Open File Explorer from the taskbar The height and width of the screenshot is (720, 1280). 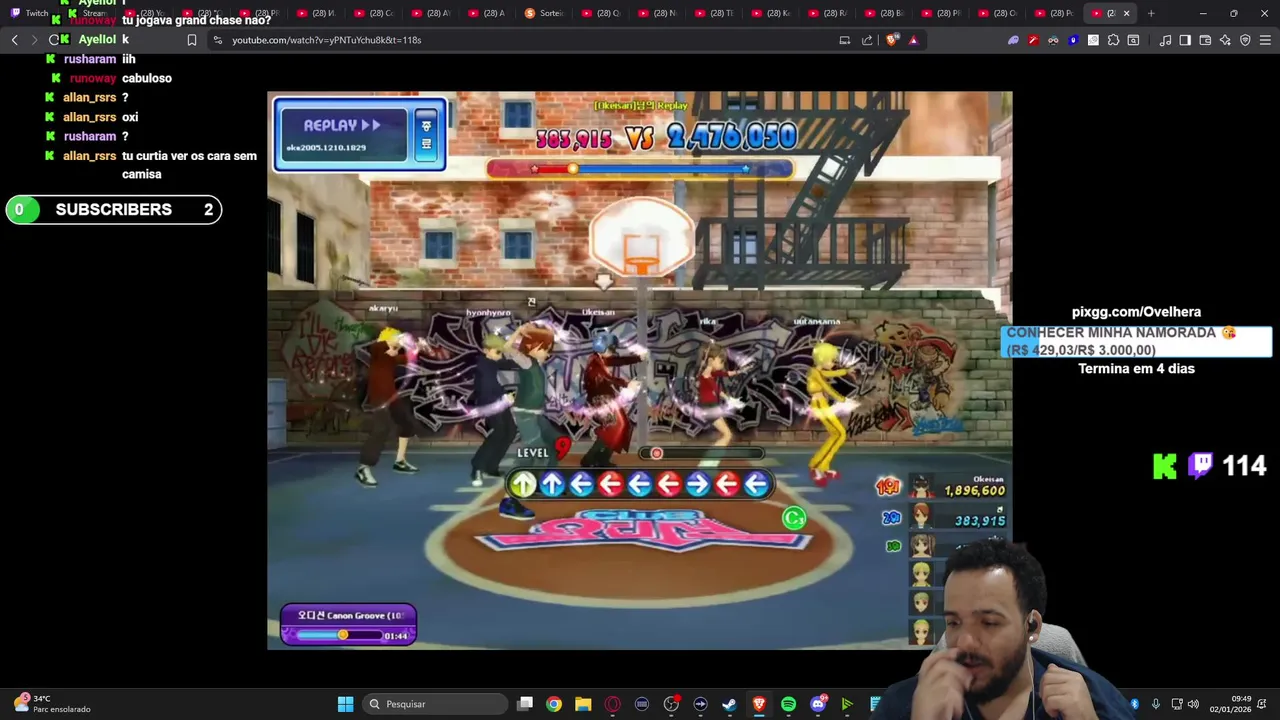pyautogui.click(x=583, y=704)
